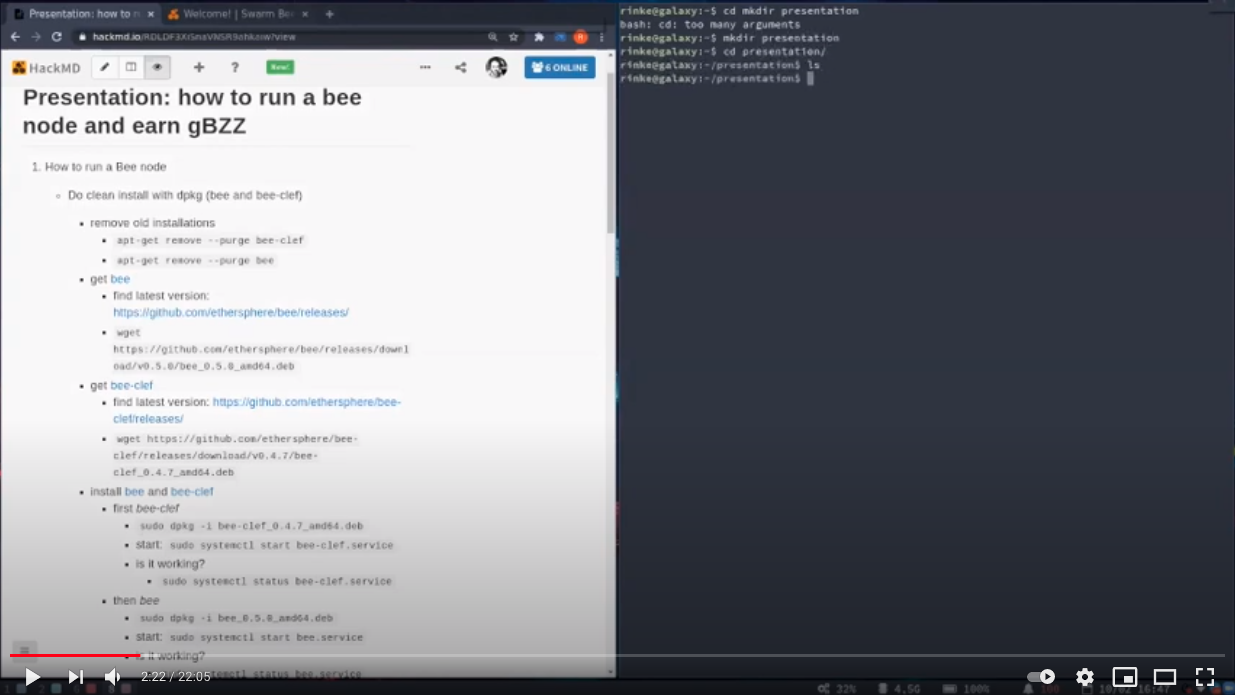This screenshot has height=695, width=1235.
Task: Enable miniplayer mode
Action: click(x=1125, y=677)
